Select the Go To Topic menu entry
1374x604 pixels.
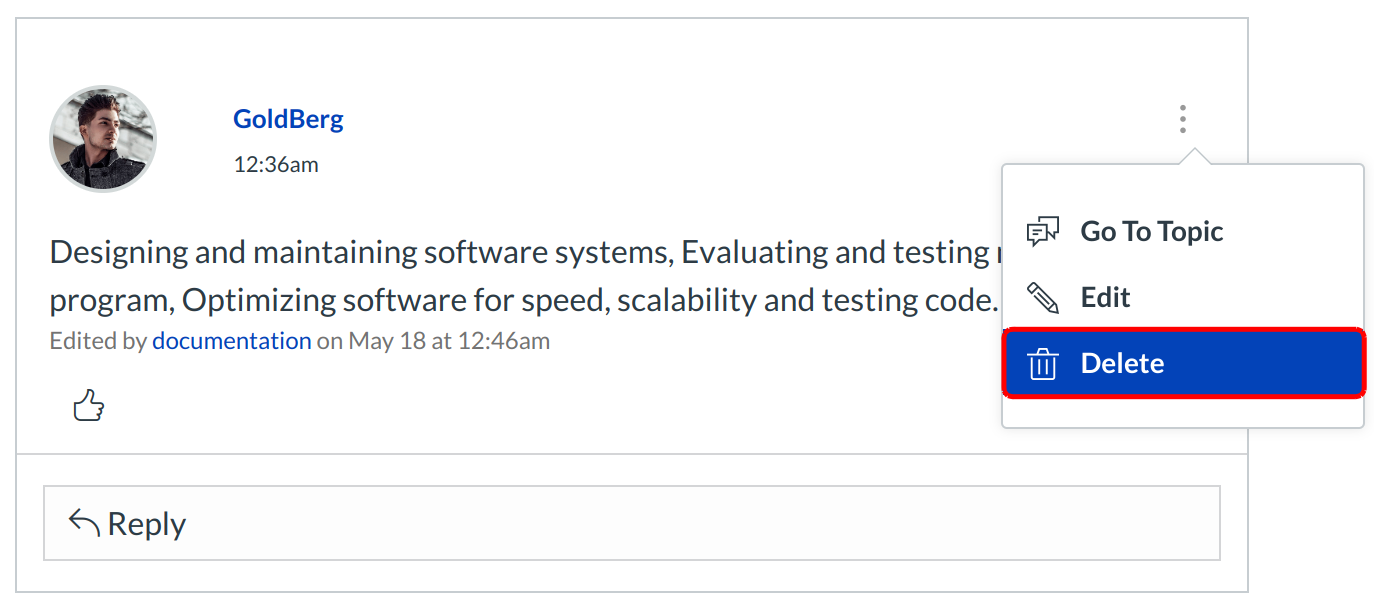point(1151,232)
